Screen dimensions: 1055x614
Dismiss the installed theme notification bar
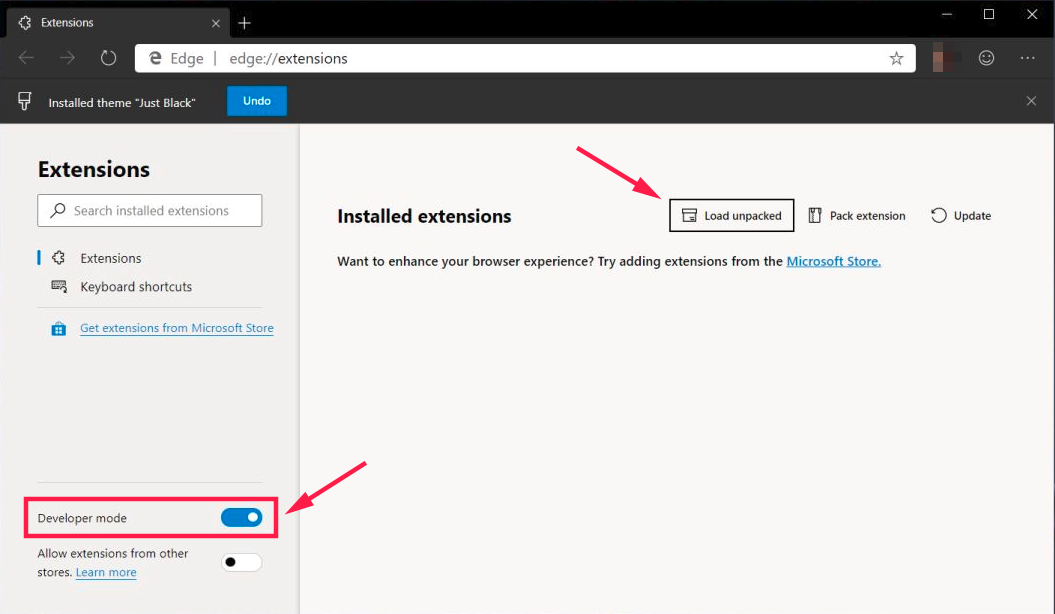coord(1031,101)
